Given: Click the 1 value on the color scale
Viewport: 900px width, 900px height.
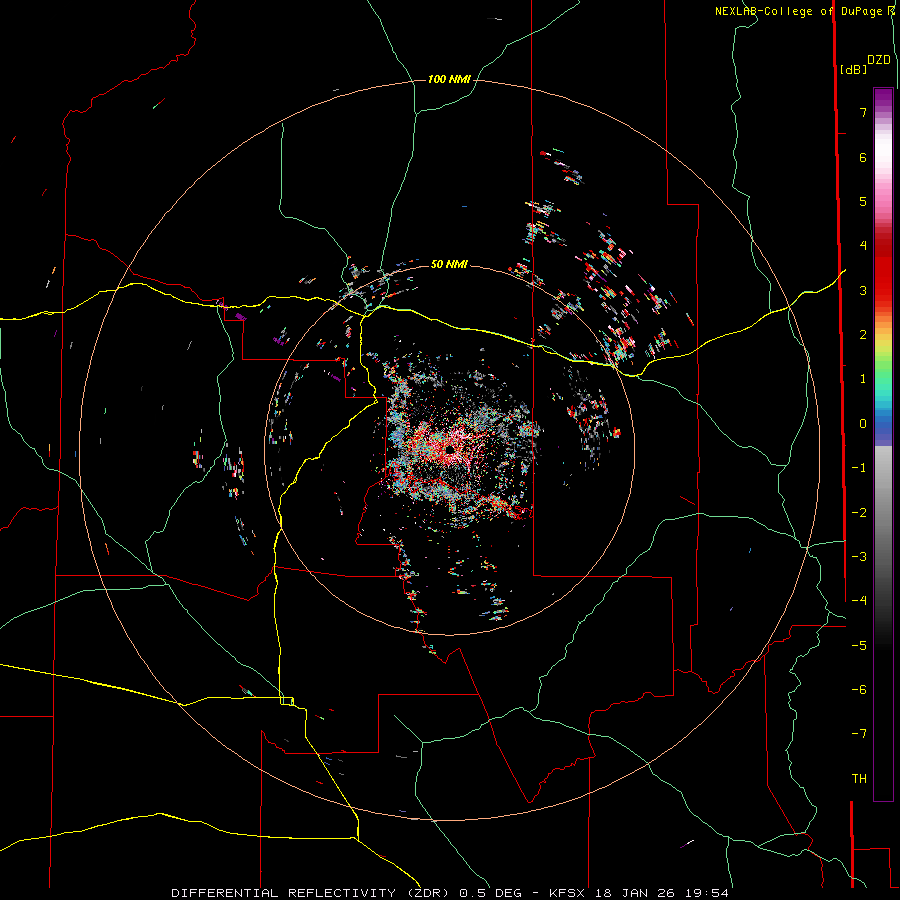Looking at the screenshot, I should pyautogui.click(x=863, y=379).
